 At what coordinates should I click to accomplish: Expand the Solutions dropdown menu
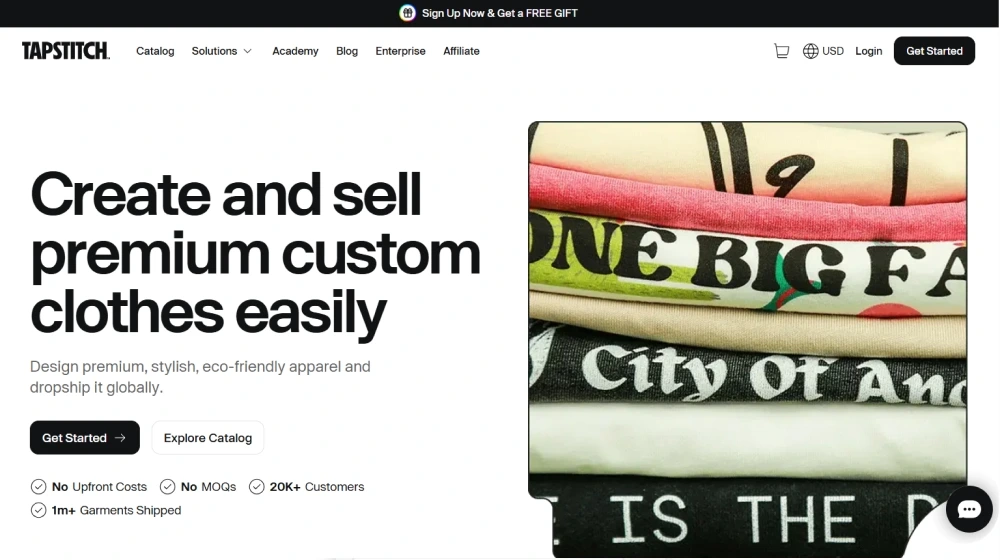(x=214, y=51)
